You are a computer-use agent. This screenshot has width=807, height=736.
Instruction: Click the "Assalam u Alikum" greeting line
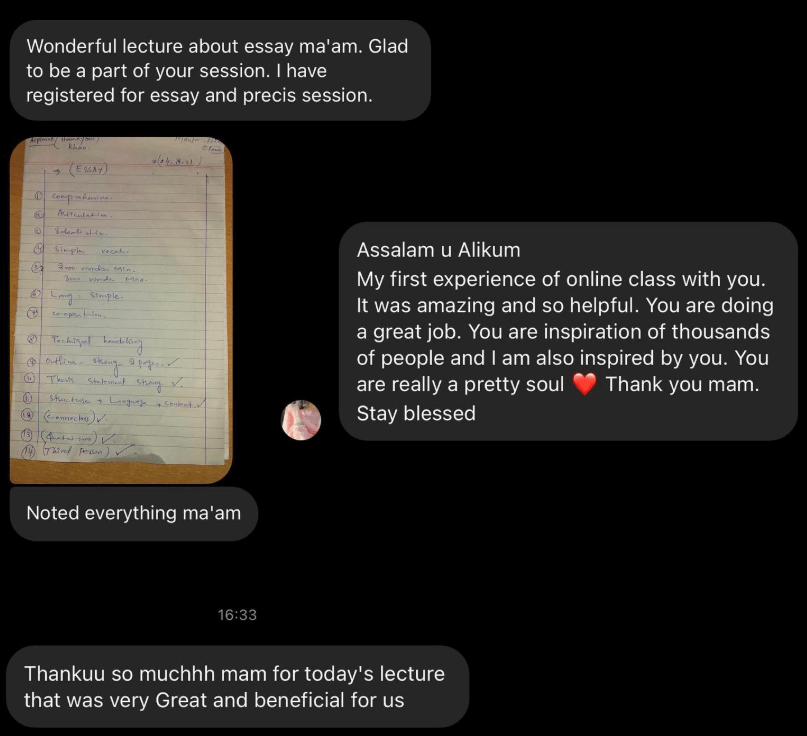438,250
